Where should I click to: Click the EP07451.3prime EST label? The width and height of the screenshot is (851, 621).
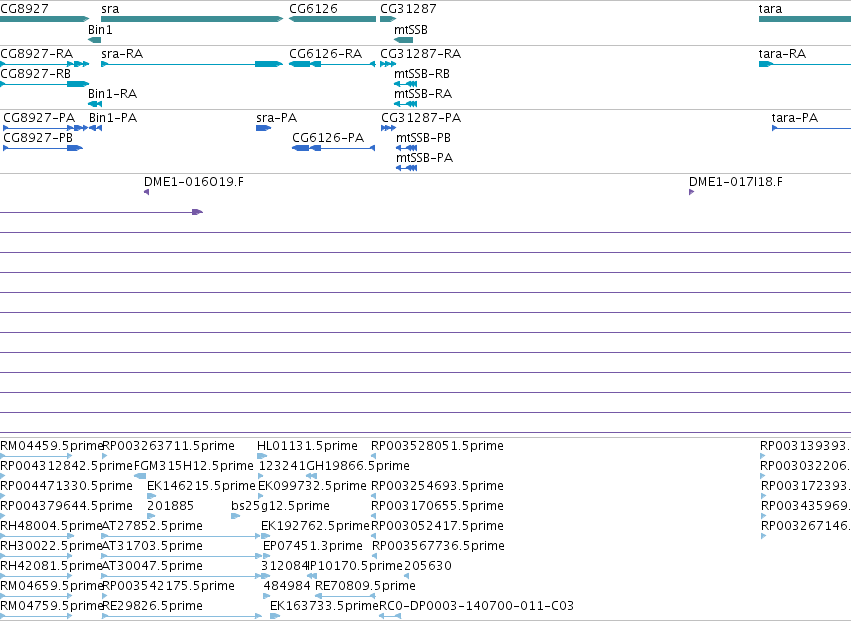[313, 546]
